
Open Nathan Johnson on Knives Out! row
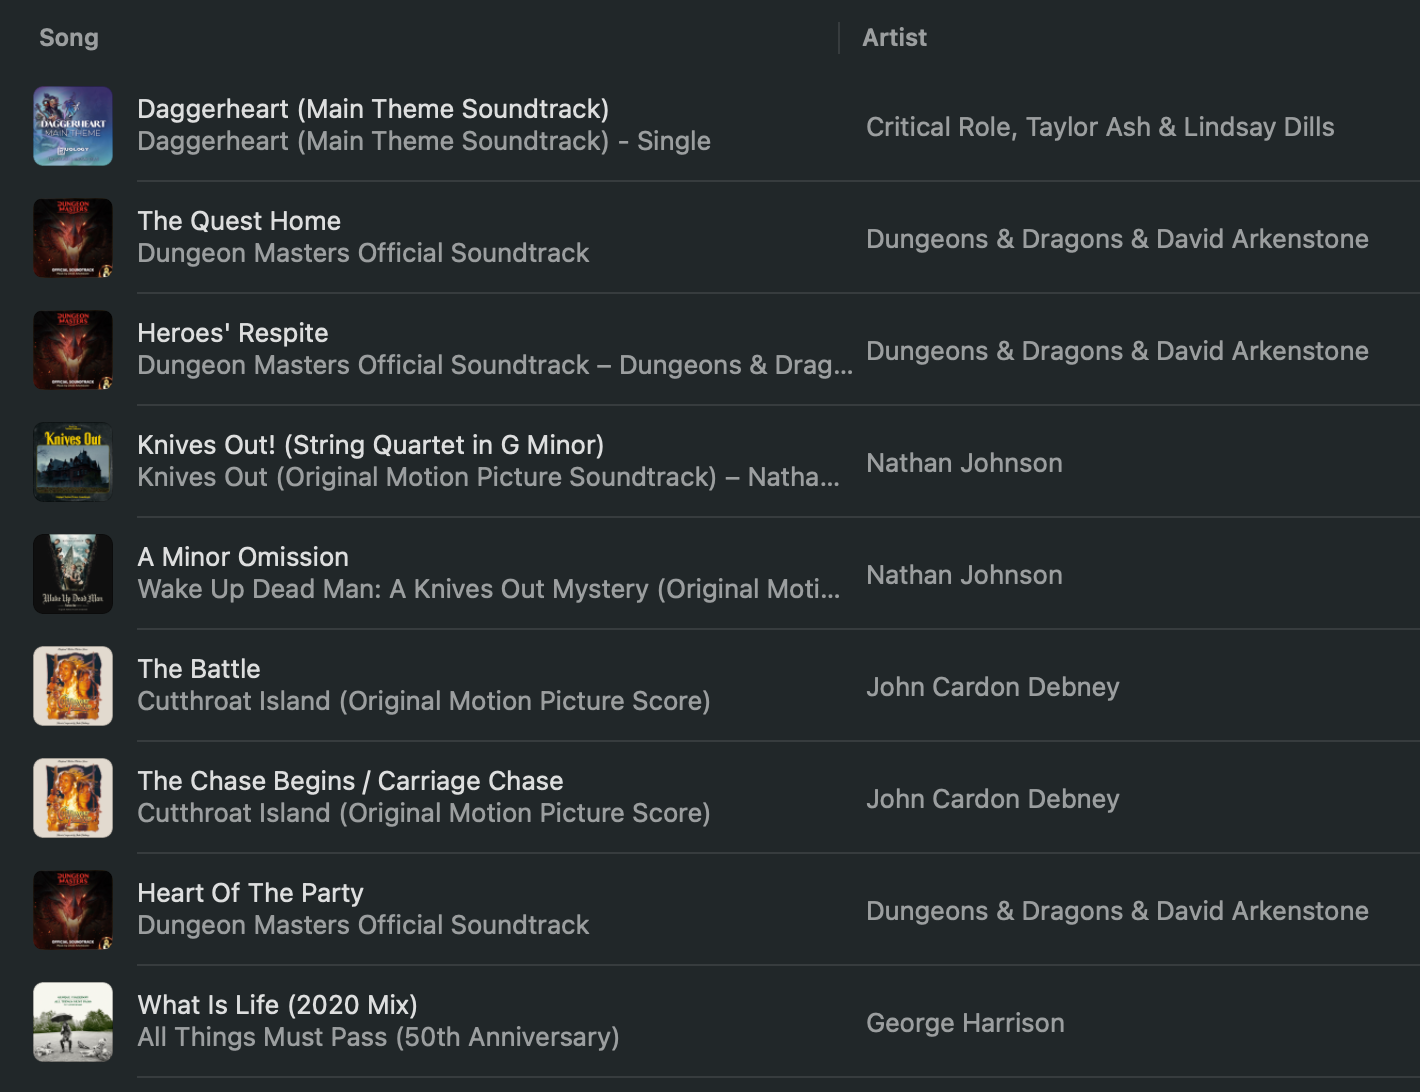(x=964, y=463)
